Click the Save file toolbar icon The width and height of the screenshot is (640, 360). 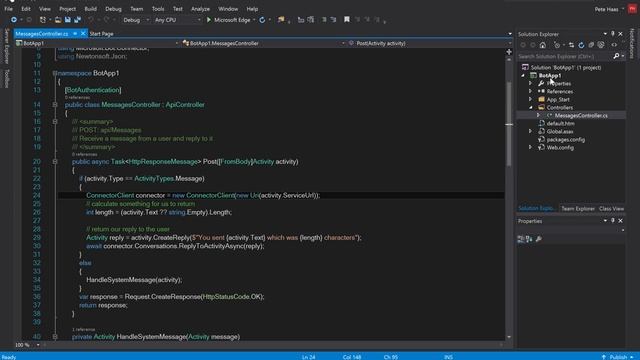coord(68,20)
